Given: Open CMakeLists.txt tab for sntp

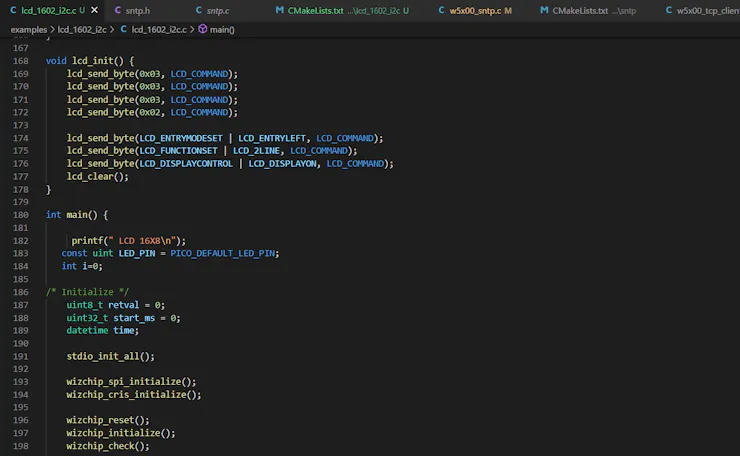Looking at the screenshot, I should pyautogui.click(x=589, y=10).
